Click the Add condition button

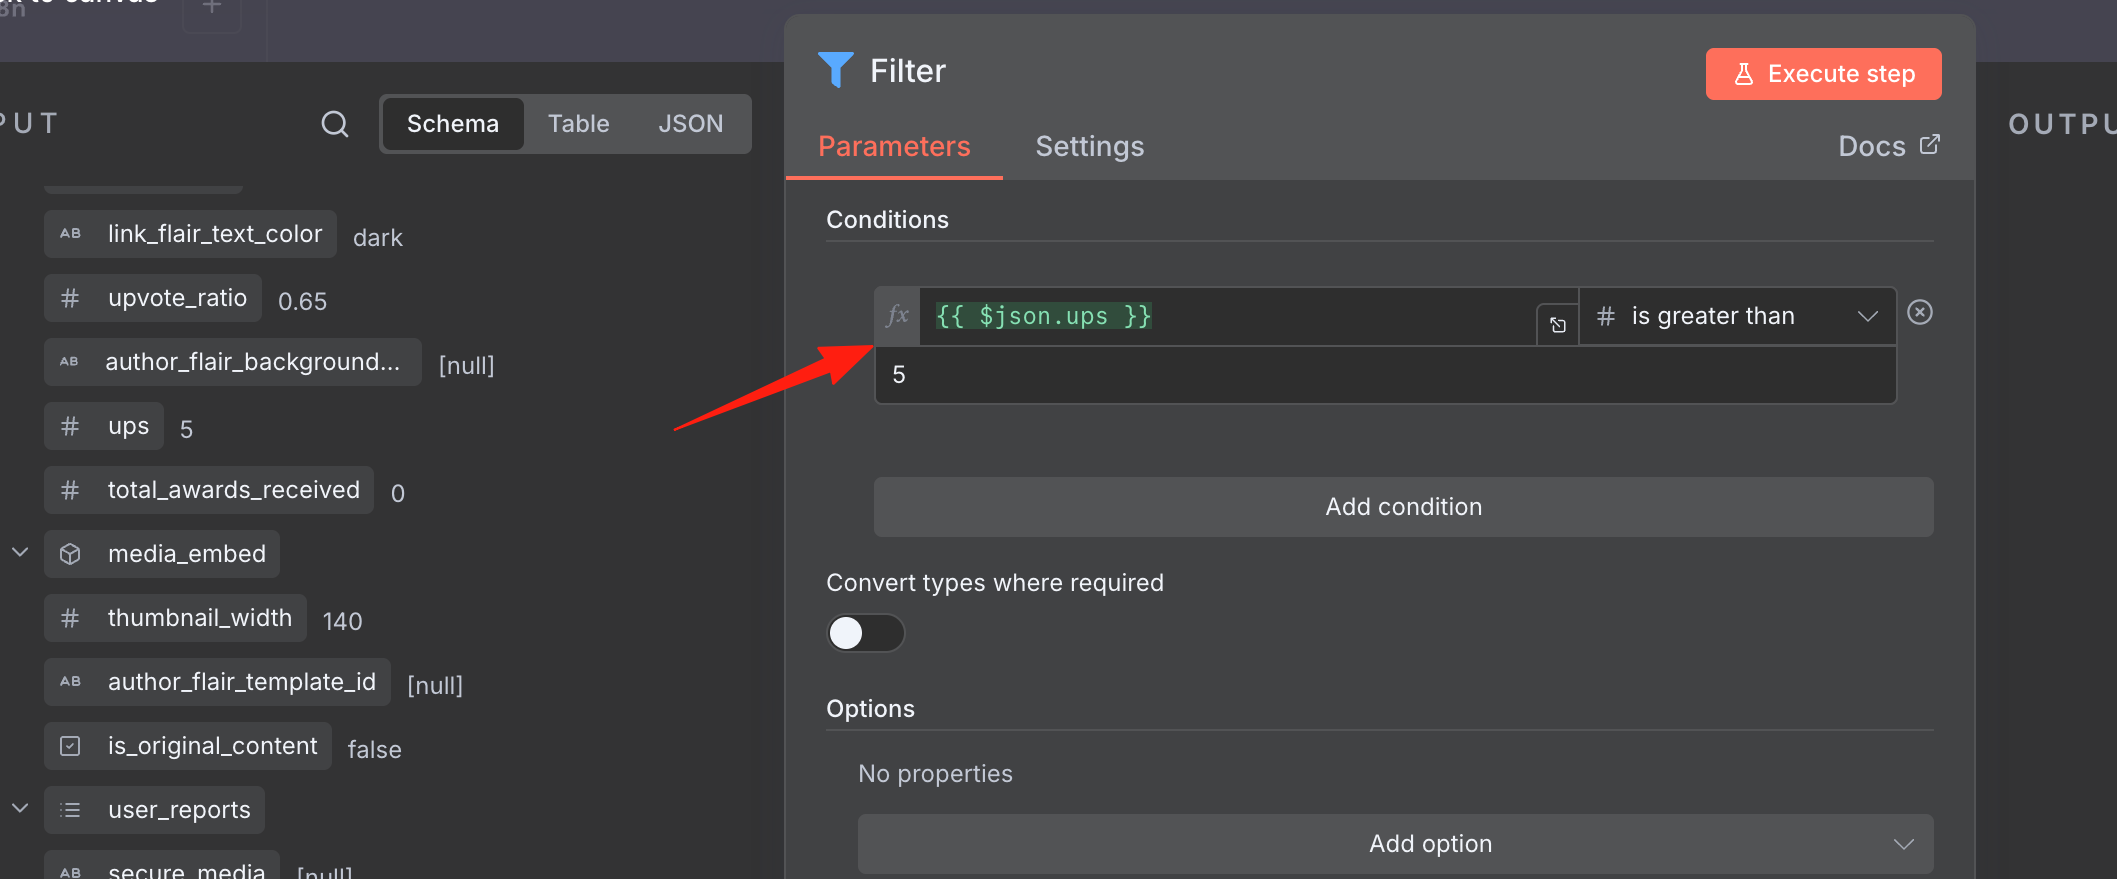(1403, 507)
